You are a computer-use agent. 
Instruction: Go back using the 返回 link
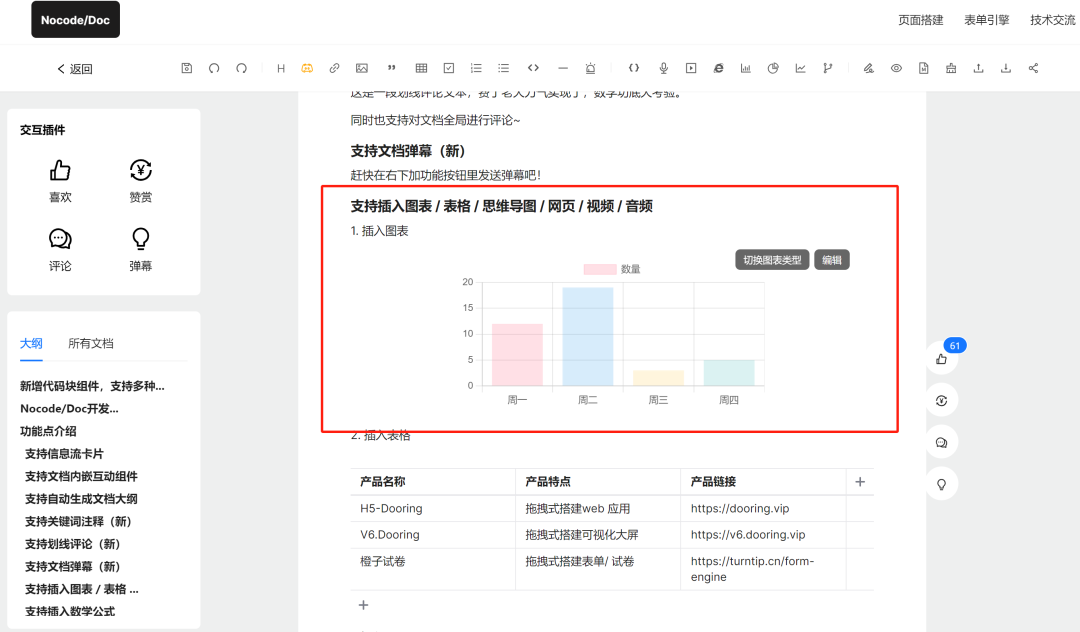75,69
